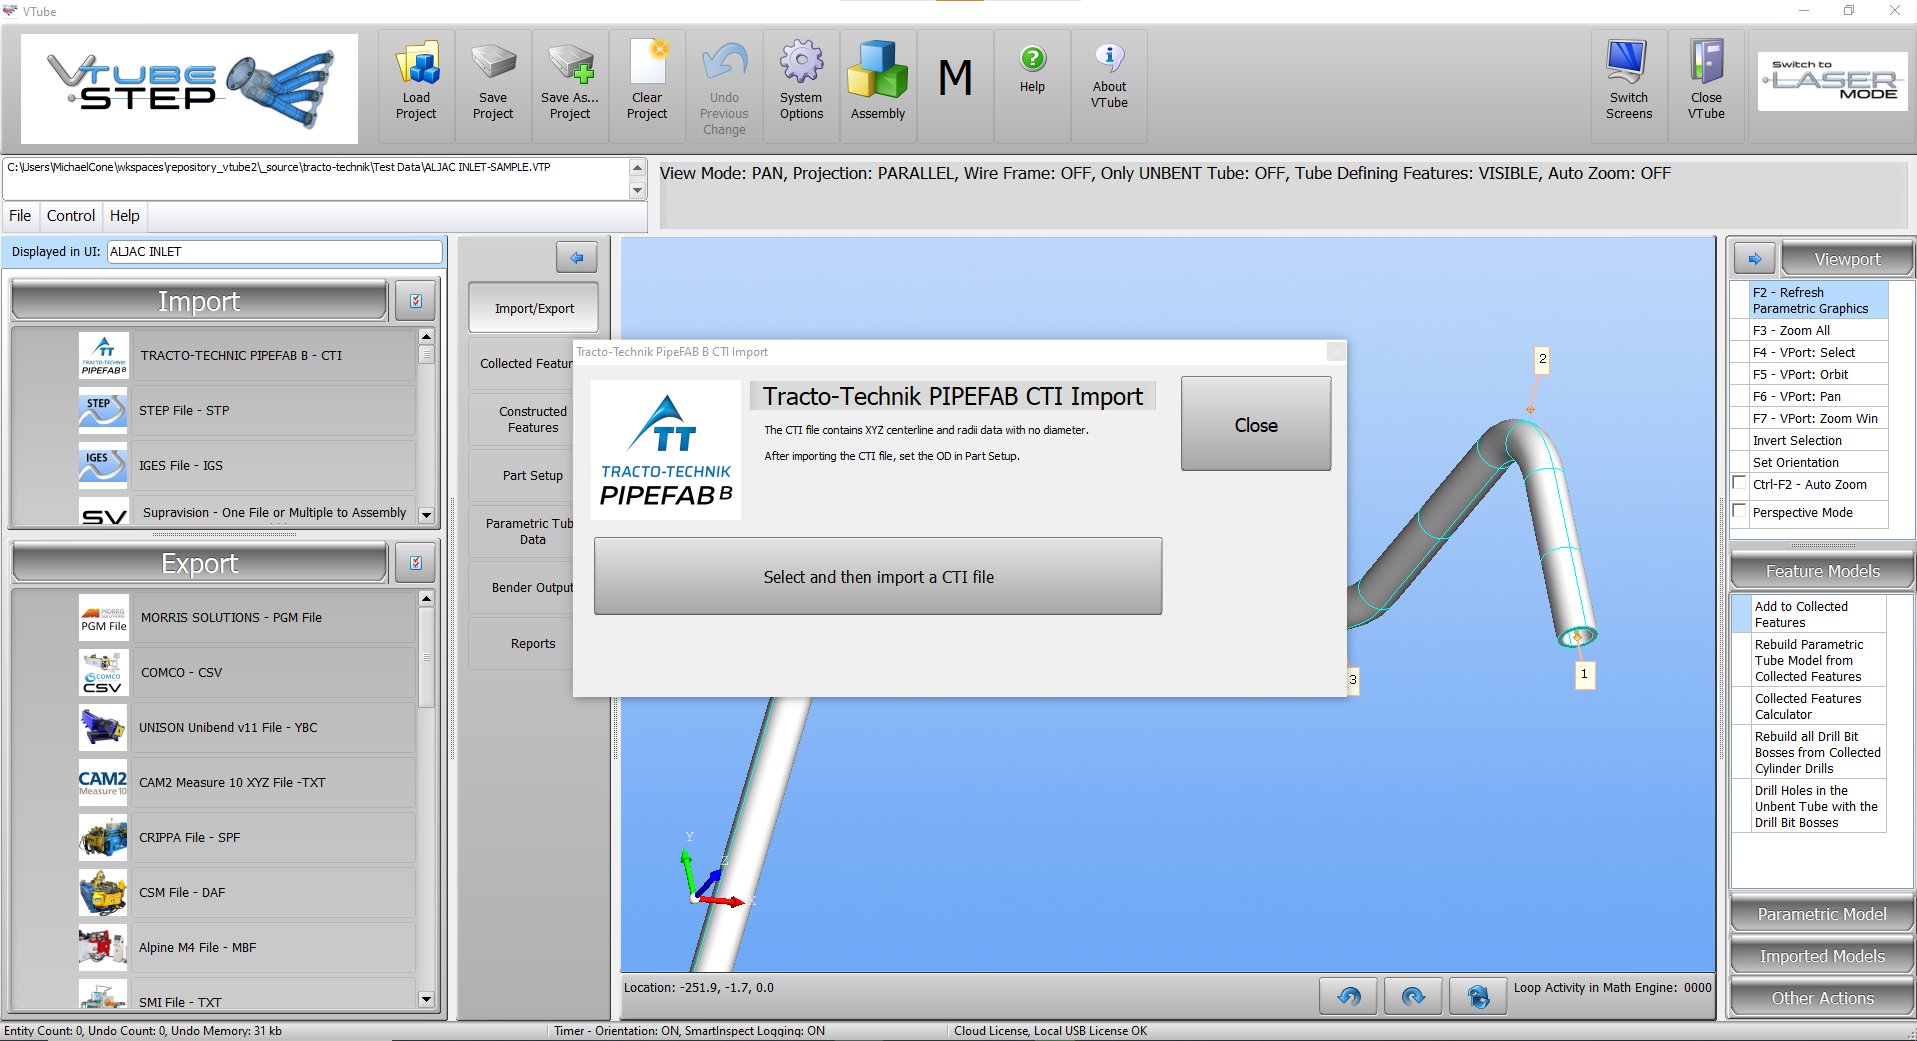Toggle the checklist button beside Export header

point(415,563)
